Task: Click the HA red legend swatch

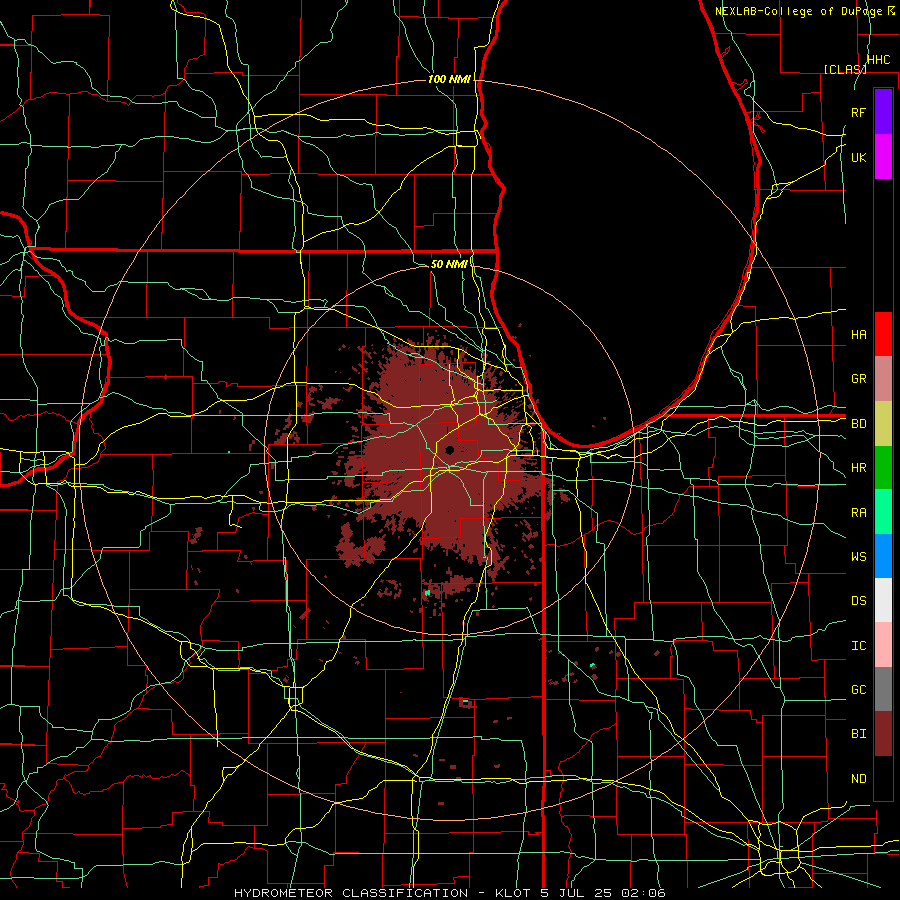Action: (883, 334)
